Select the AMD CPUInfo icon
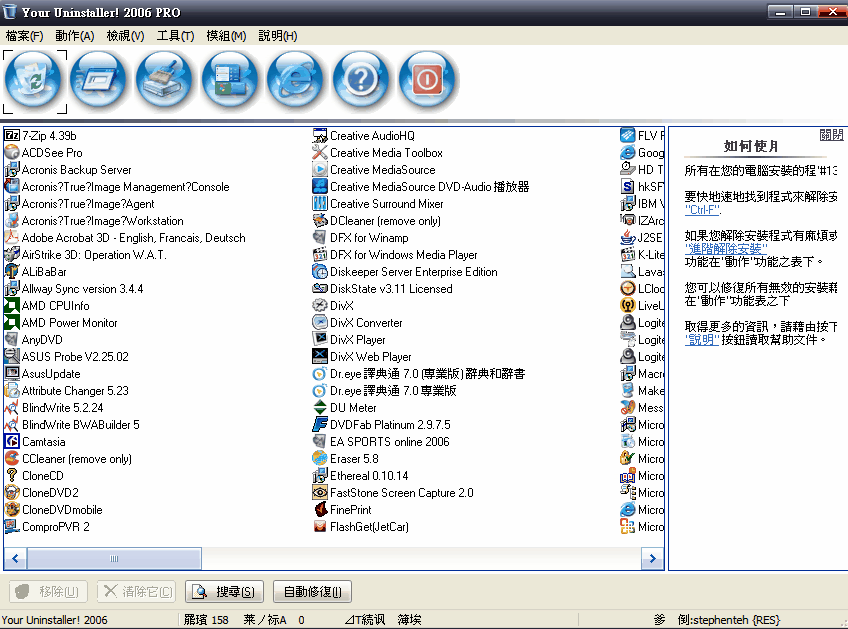Image resolution: width=848 pixels, height=629 pixels. [x=12, y=306]
